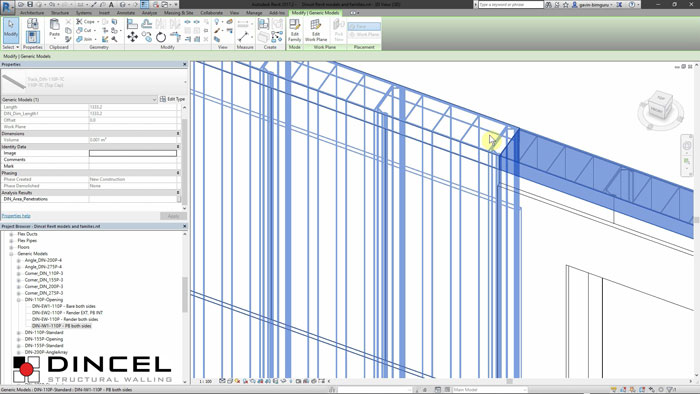Expand the Corner_DIN_200P-3 tree node
700x394 pixels.
coord(19,286)
